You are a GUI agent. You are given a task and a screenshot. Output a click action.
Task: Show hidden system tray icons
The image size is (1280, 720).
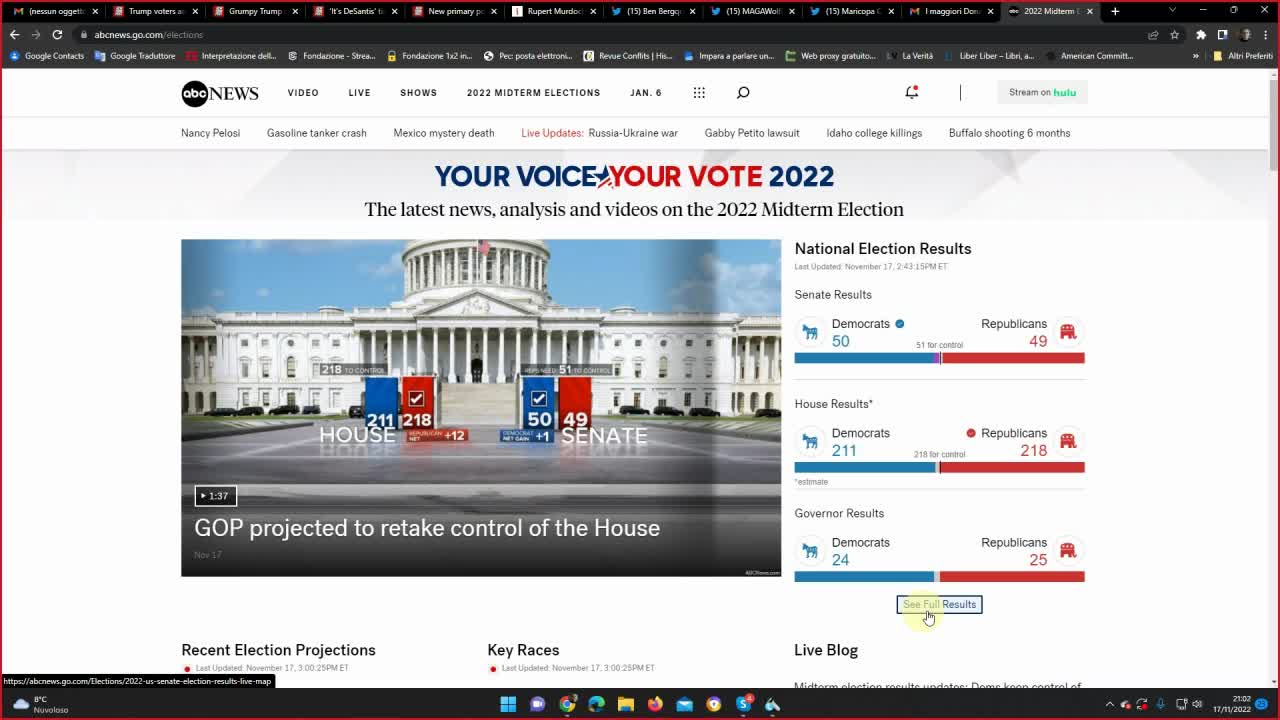click(x=1109, y=704)
